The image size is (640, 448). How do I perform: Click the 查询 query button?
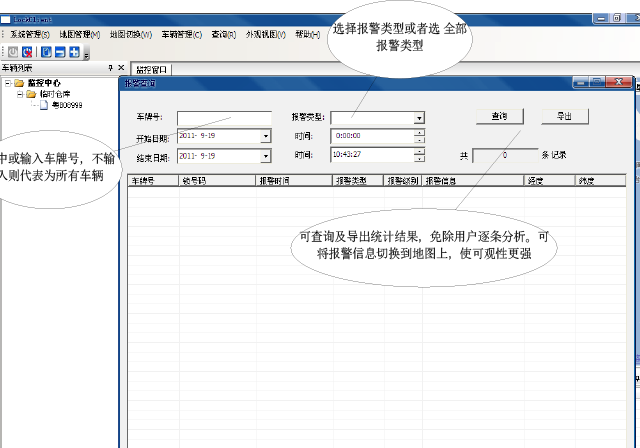tap(500, 117)
